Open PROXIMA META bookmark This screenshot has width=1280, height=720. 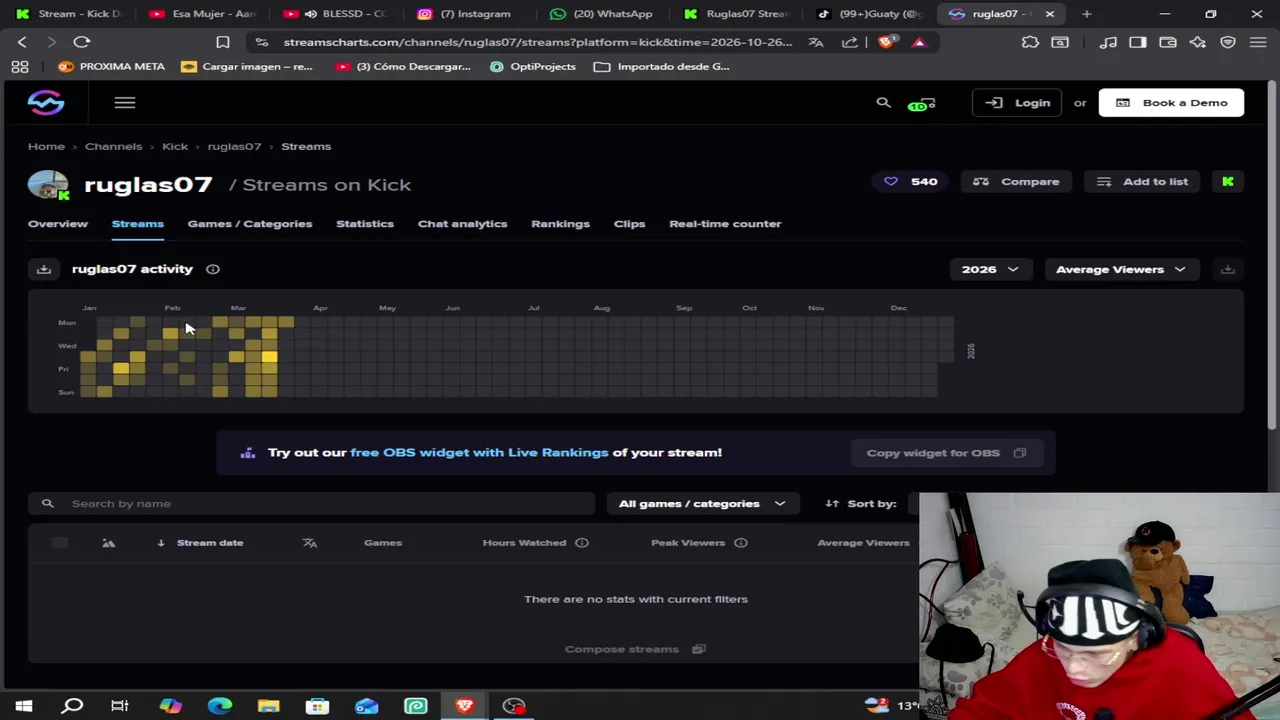[111, 66]
